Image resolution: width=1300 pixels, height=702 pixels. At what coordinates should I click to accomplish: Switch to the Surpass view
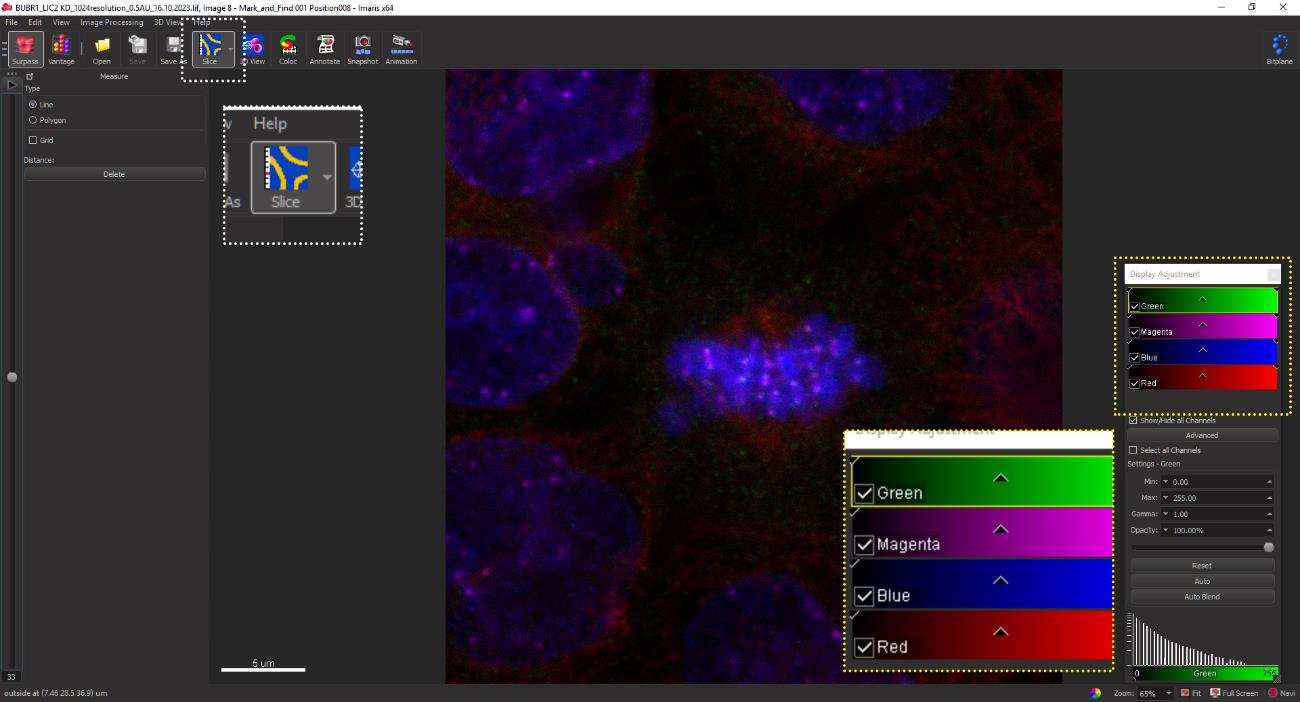click(26, 49)
